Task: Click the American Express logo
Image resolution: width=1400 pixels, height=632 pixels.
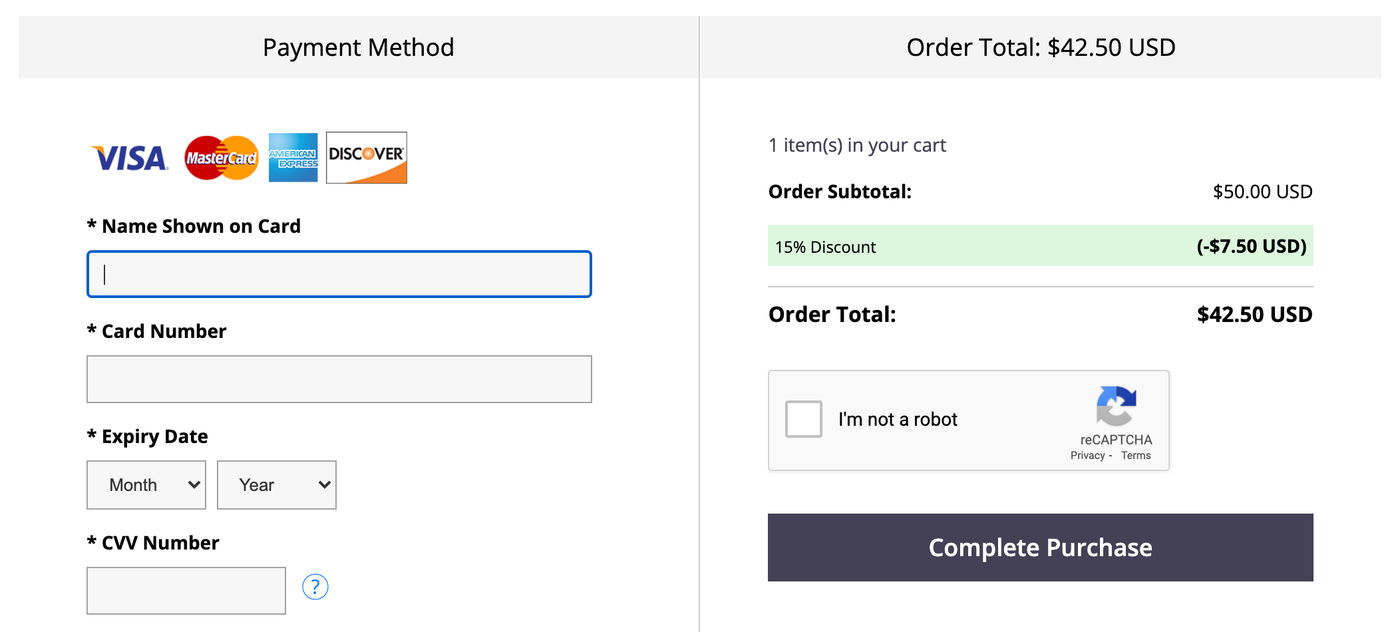Action: pos(293,158)
